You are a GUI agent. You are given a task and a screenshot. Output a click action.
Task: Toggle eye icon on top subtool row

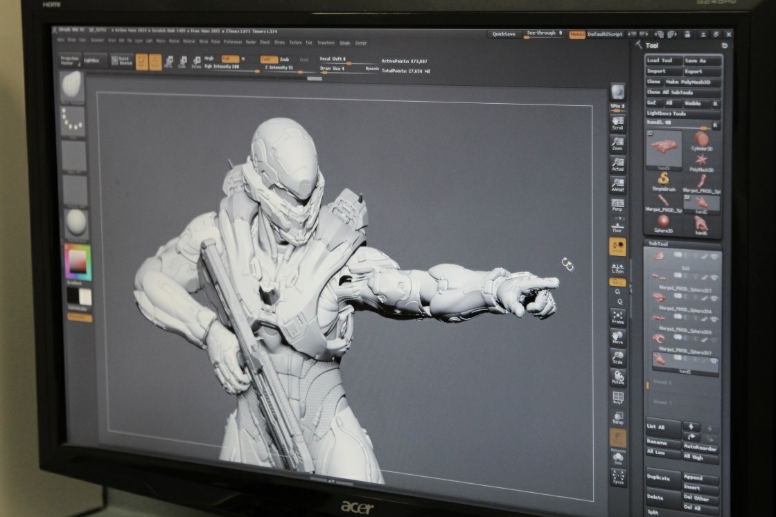tap(714, 257)
